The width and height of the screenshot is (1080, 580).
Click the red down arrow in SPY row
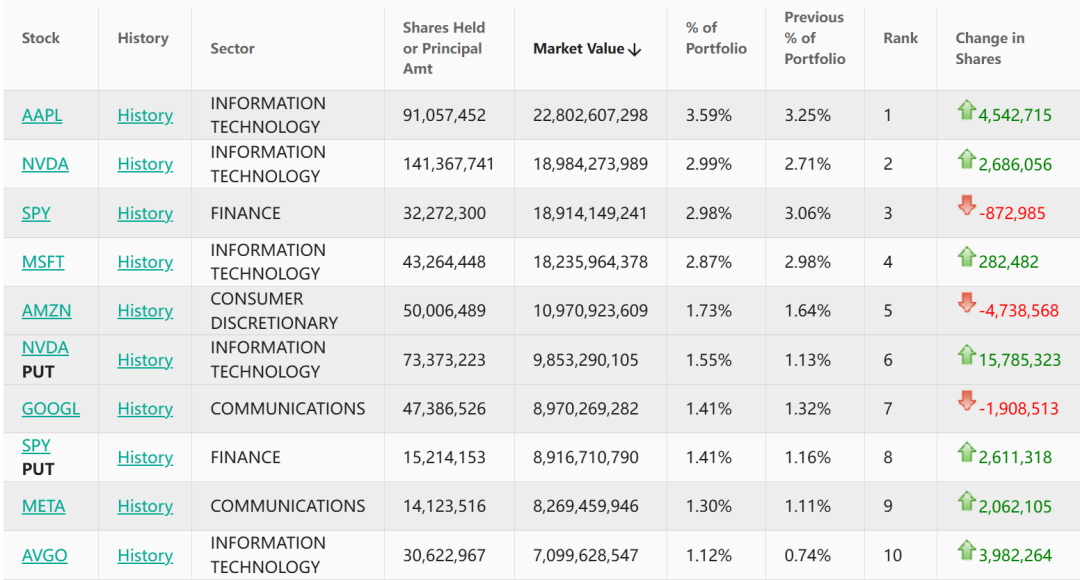click(x=966, y=206)
